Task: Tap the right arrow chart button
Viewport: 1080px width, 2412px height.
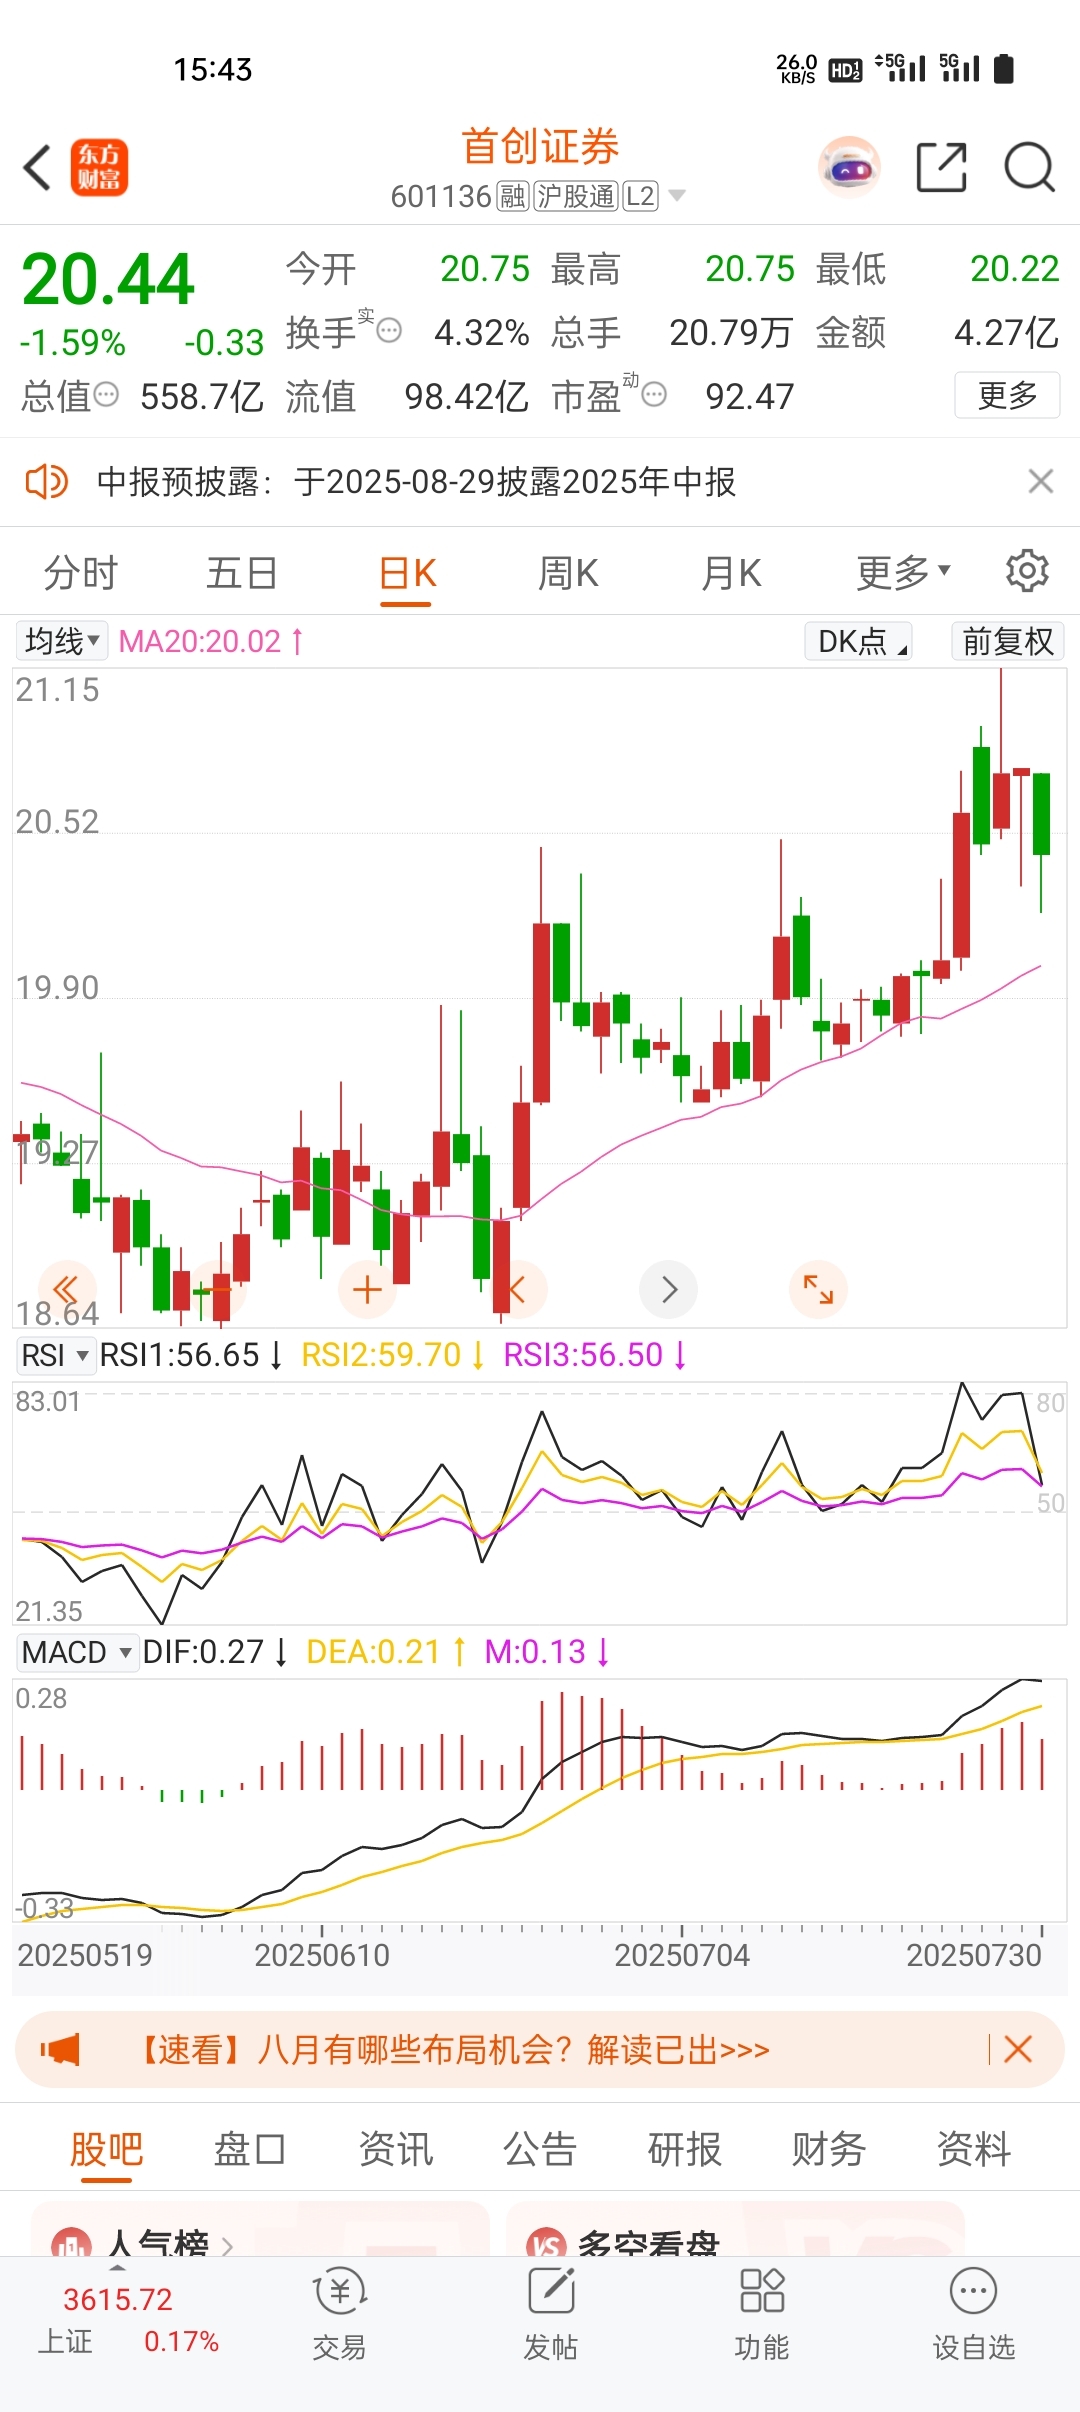Action: [669, 1289]
